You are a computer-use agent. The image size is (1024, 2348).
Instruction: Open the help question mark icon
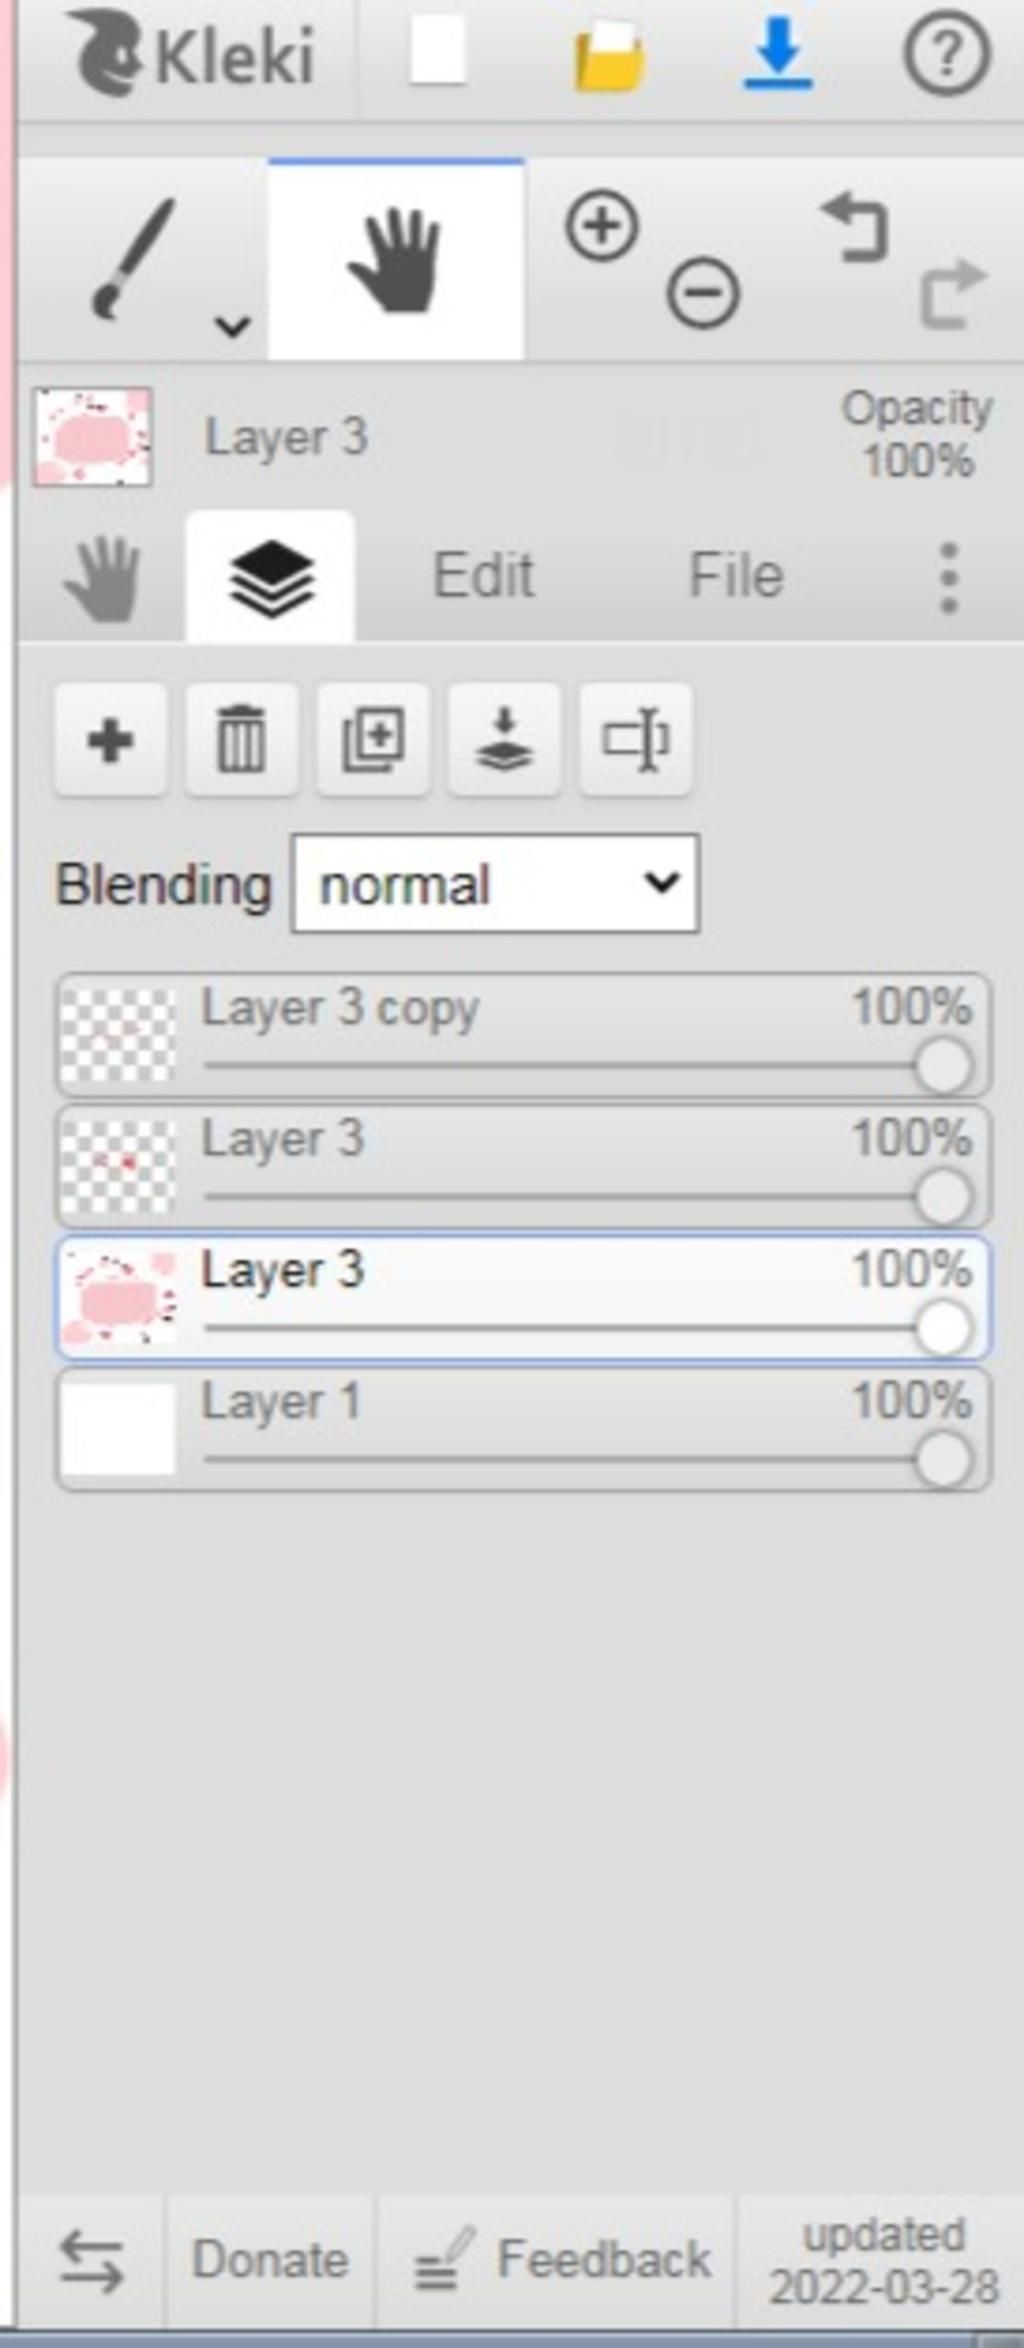[946, 54]
